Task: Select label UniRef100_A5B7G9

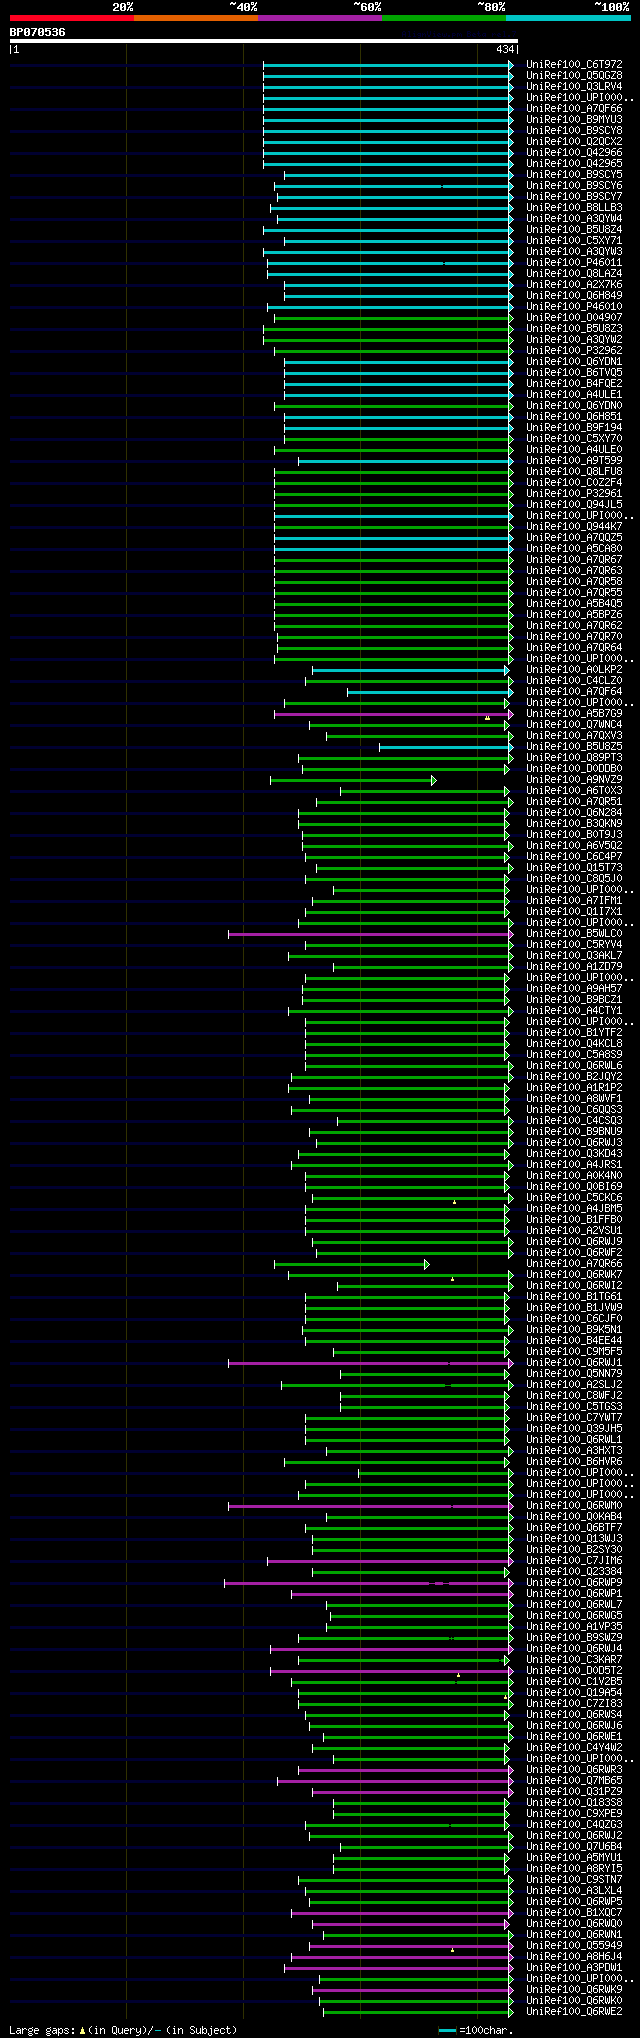Action: pos(574,714)
